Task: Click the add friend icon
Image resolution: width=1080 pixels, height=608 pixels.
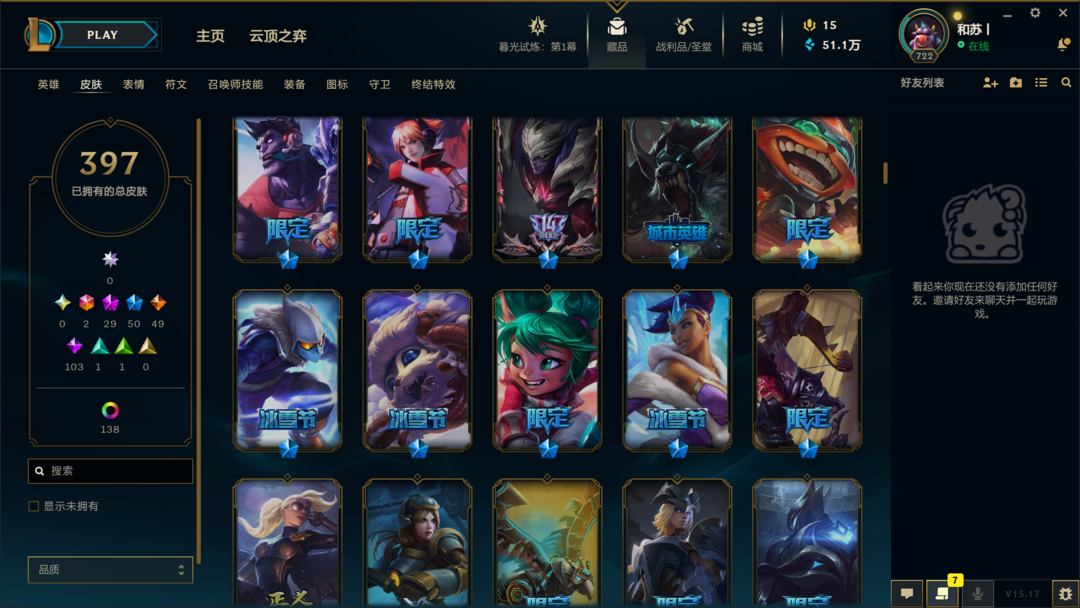Action: (x=990, y=83)
